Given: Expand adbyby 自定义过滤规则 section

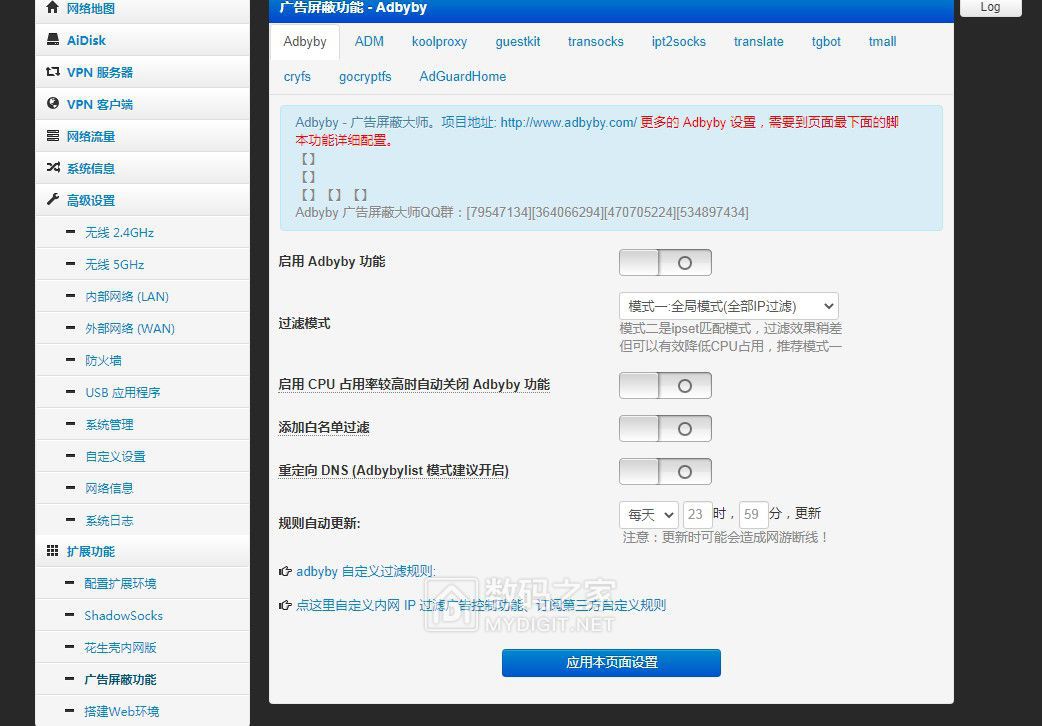Looking at the screenshot, I should (365, 571).
